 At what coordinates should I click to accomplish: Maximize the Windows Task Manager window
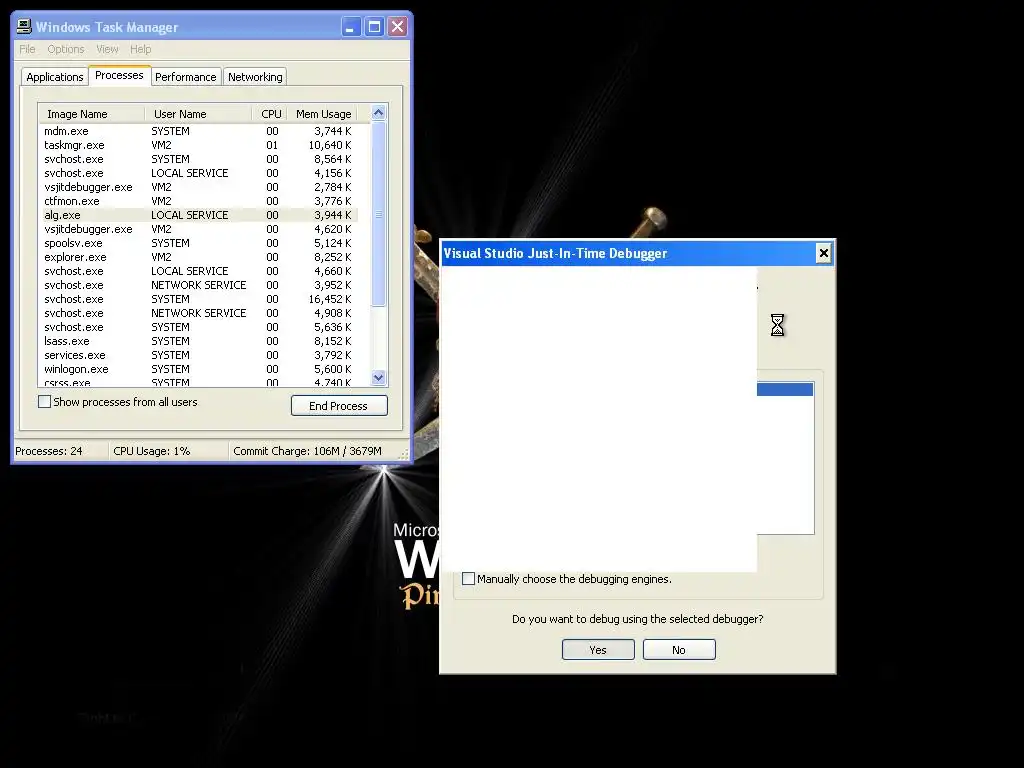tap(374, 27)
